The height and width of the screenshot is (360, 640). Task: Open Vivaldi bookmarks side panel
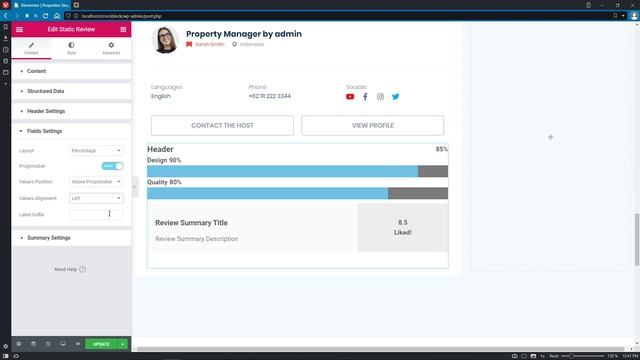5,27
